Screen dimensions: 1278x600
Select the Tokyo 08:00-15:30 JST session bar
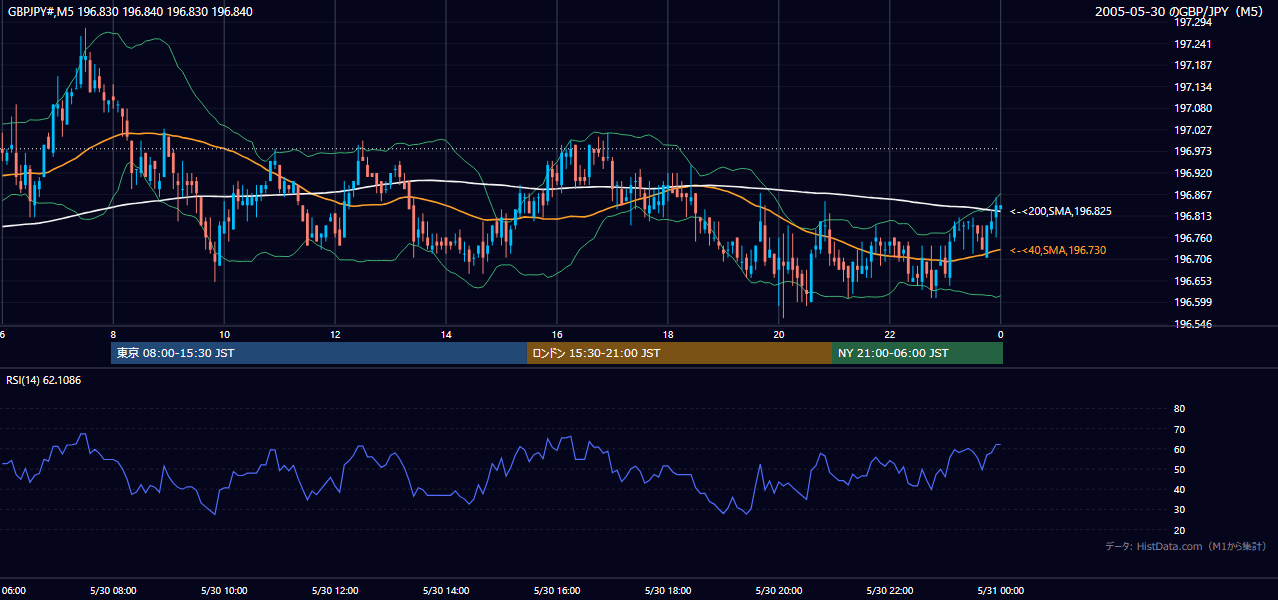coord(319,353)
